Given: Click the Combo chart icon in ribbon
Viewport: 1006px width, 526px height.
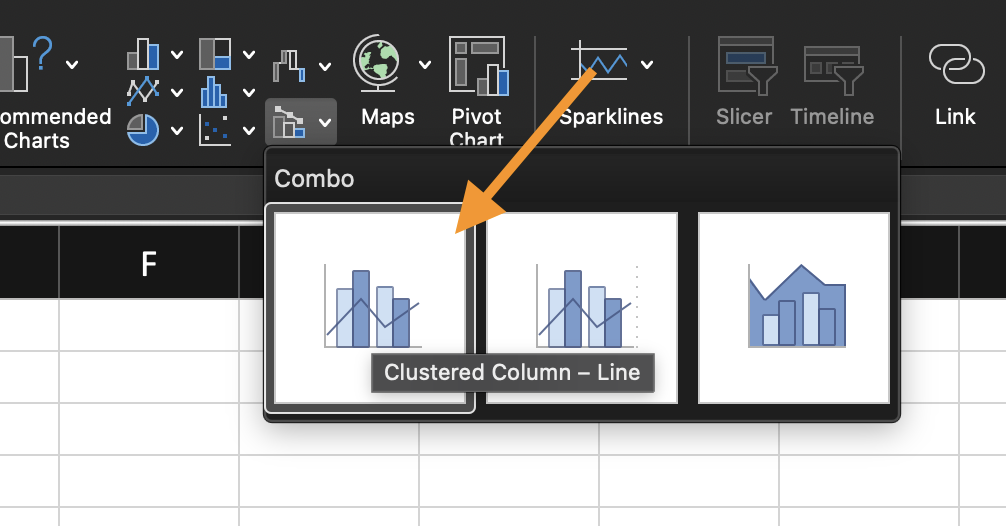Looking at the screenshot, I should [x=289, y=122].
